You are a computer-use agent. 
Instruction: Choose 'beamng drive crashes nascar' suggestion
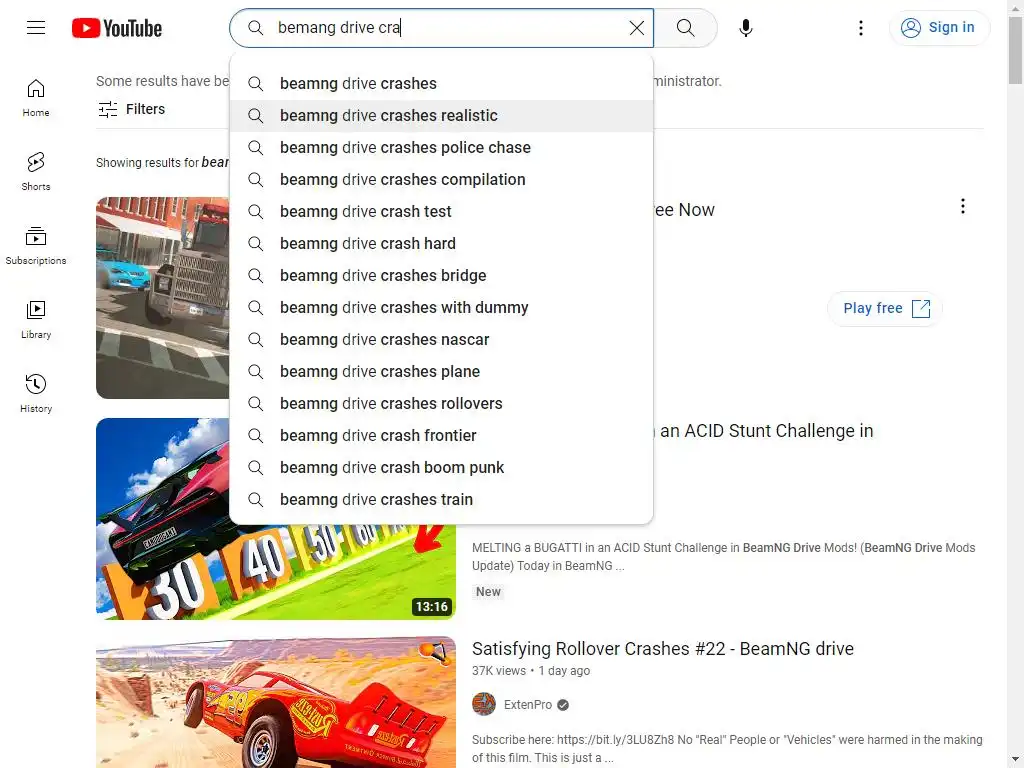click(x=441, y=340)
